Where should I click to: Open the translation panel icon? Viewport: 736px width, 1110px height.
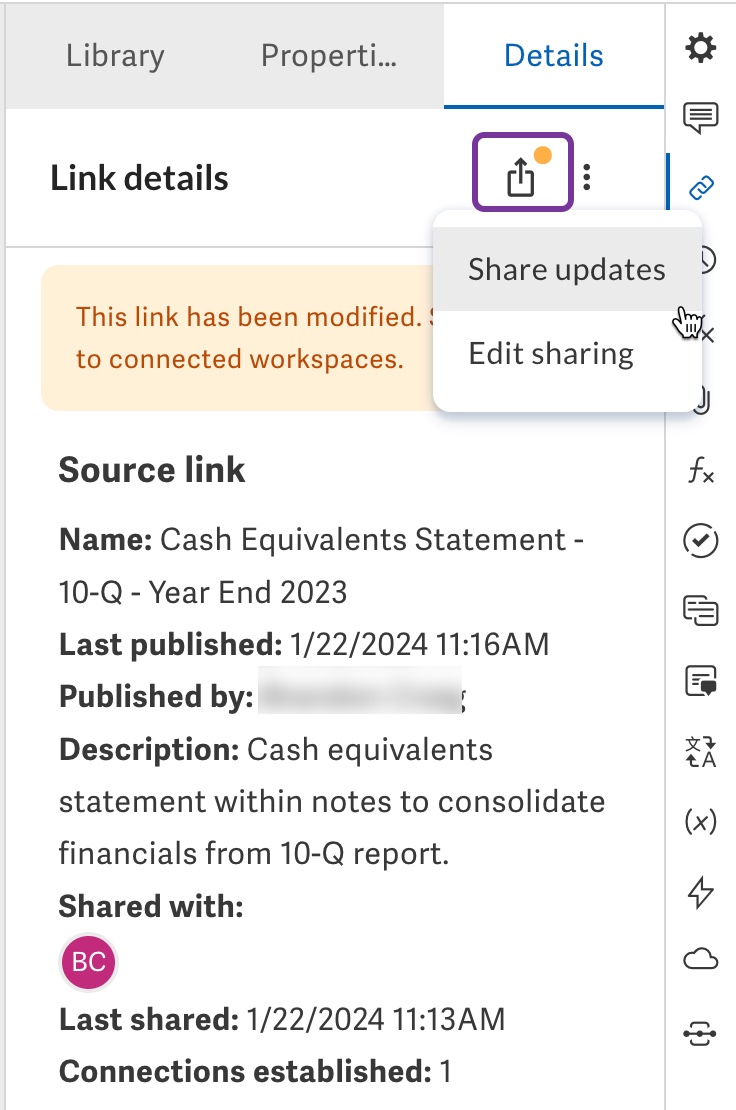(701, 752)
